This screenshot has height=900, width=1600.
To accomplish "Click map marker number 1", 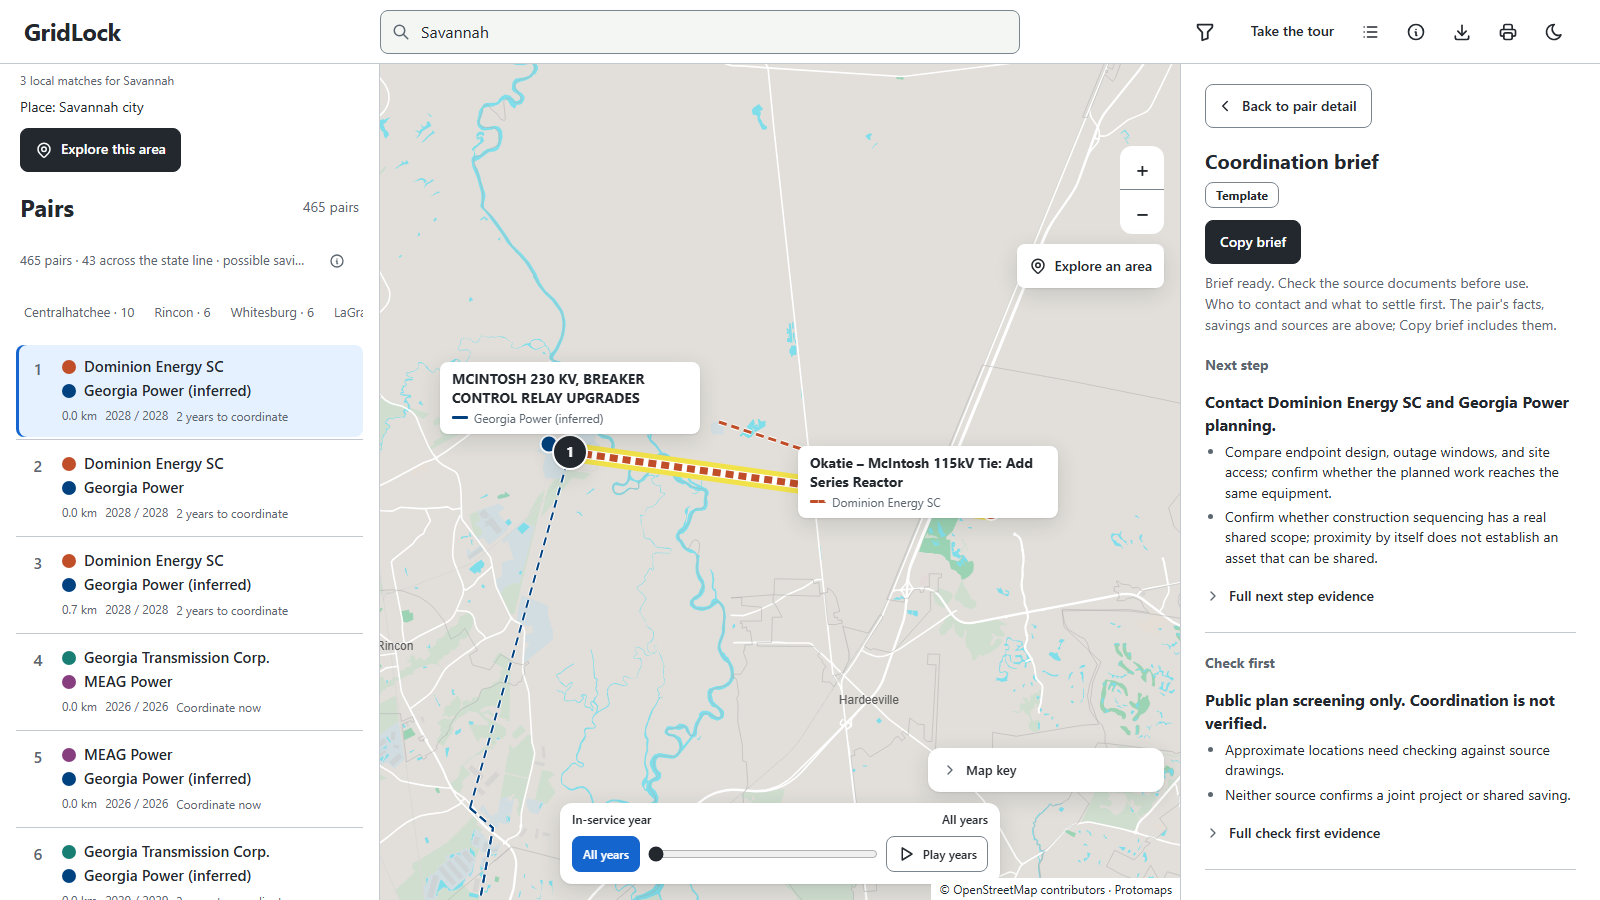I will tap(570, 452).
